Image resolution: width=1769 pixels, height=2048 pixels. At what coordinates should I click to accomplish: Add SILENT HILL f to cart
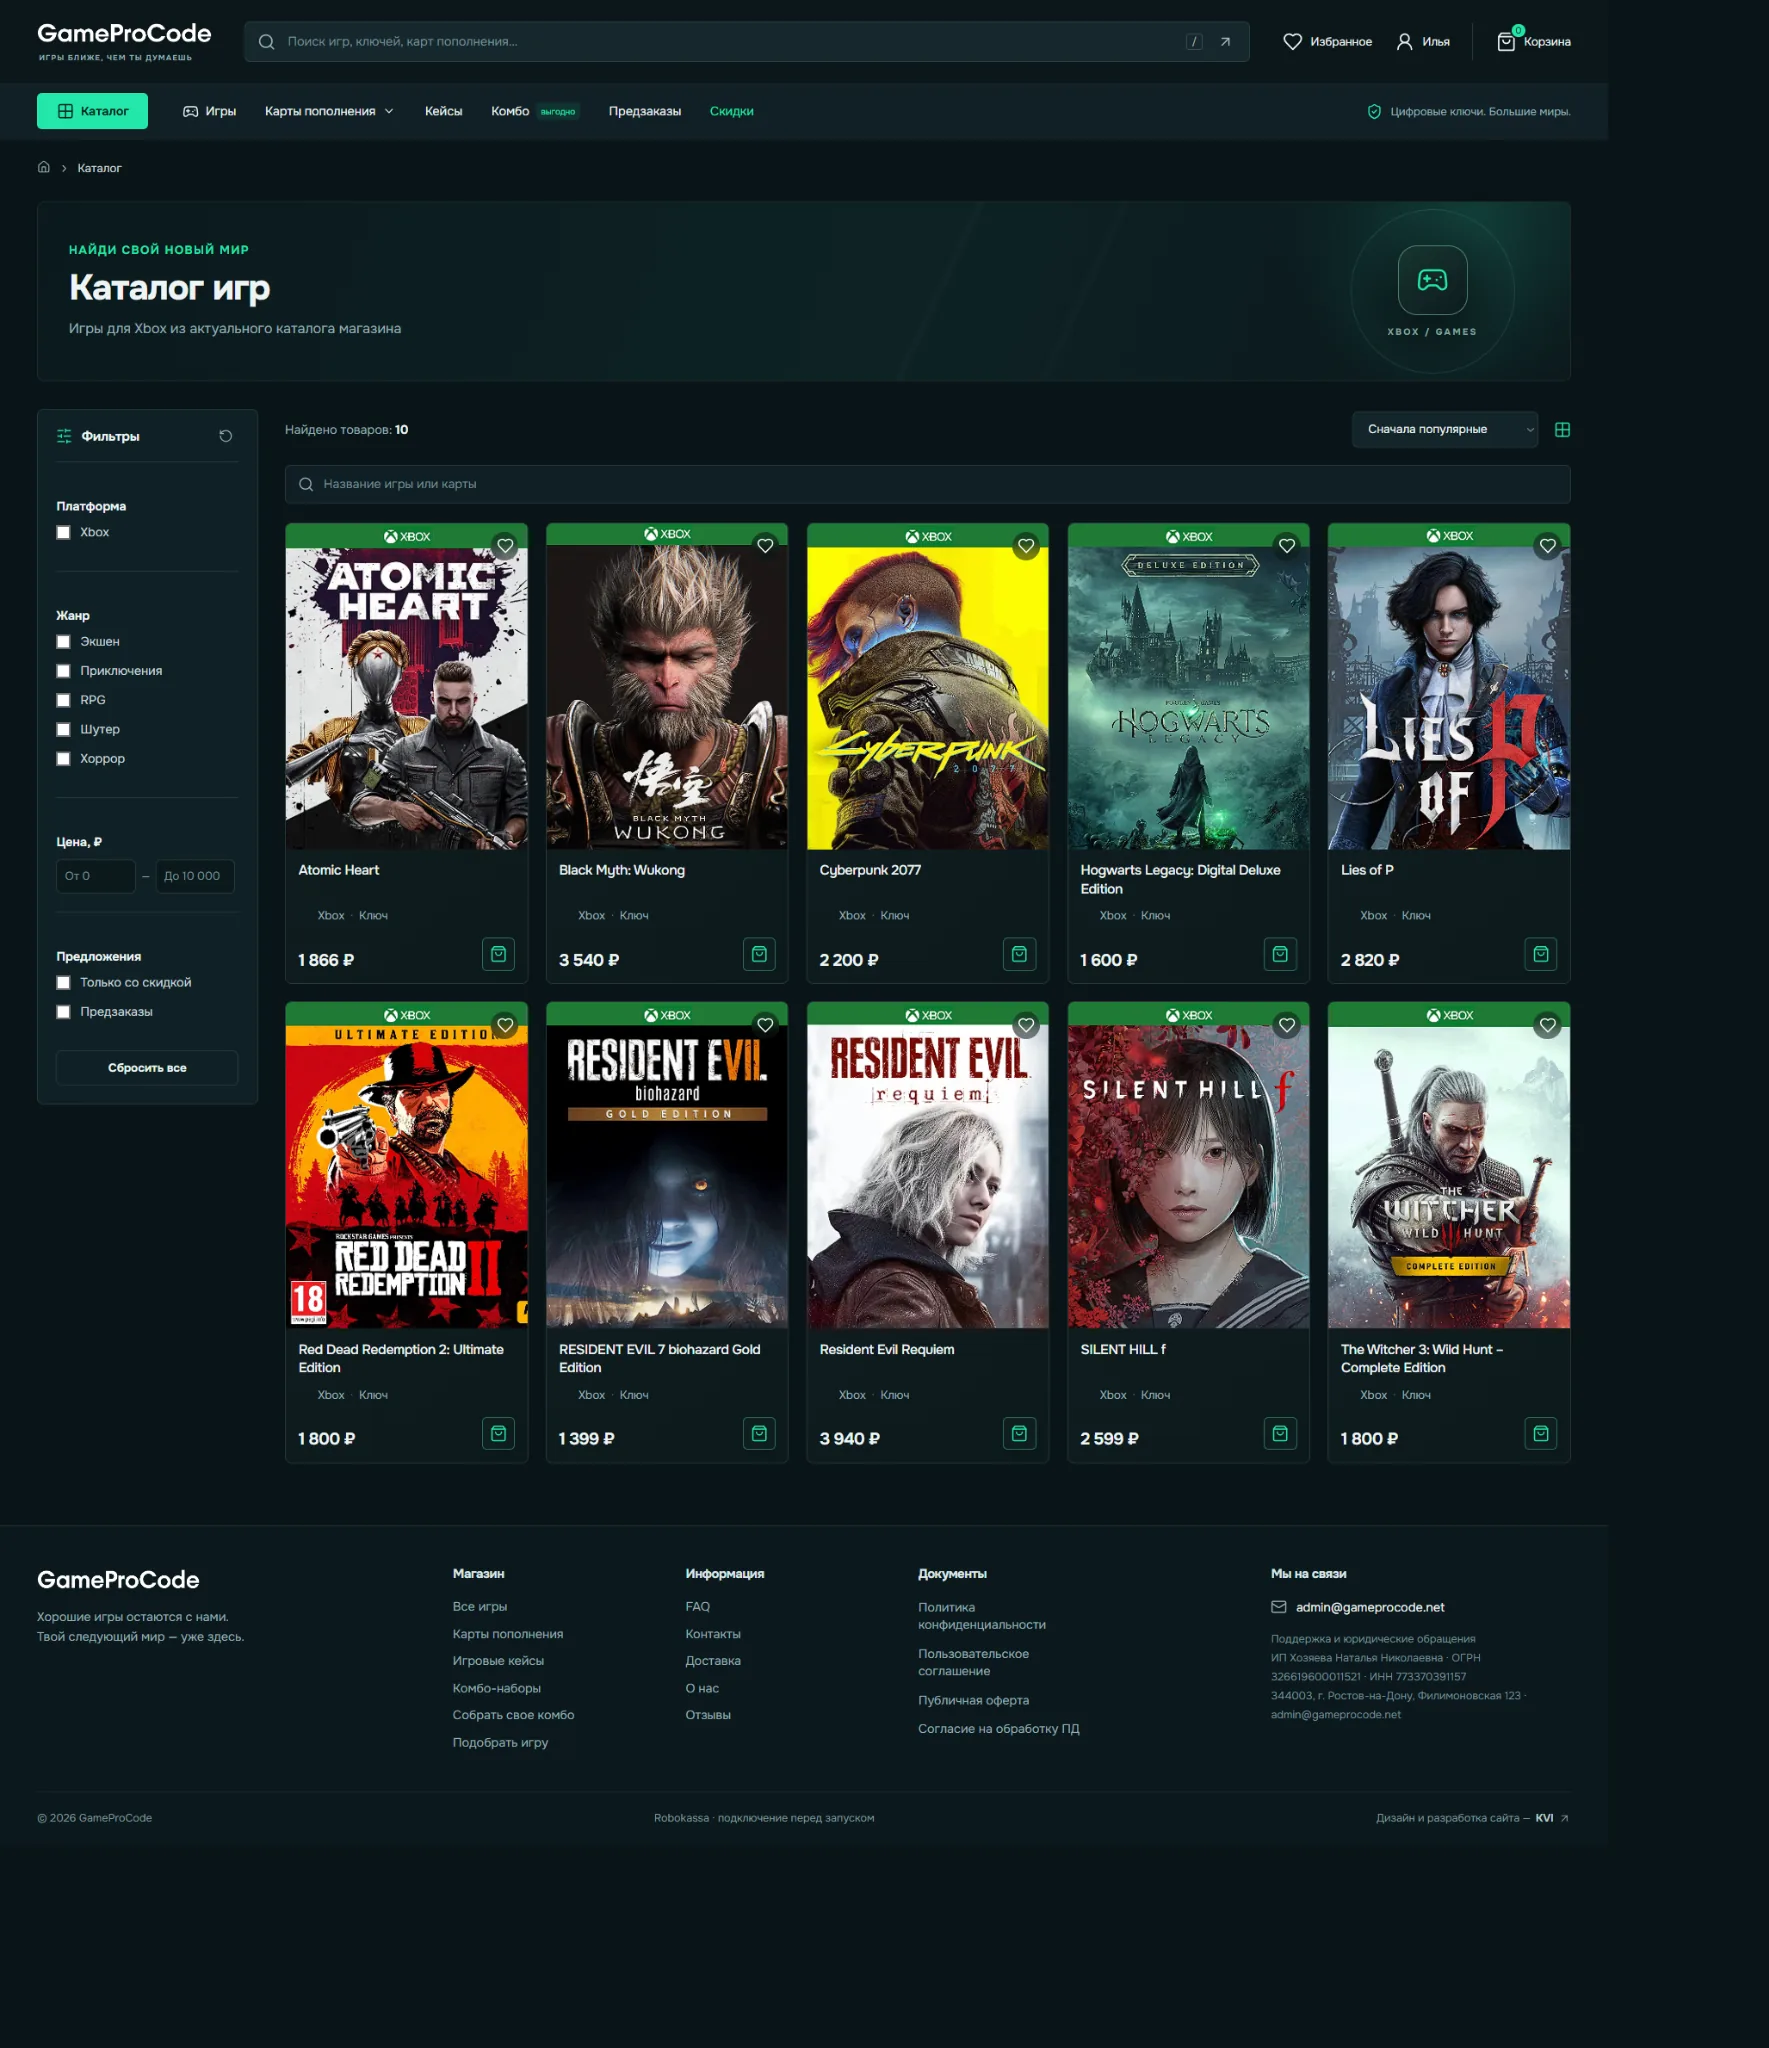1280,1434
